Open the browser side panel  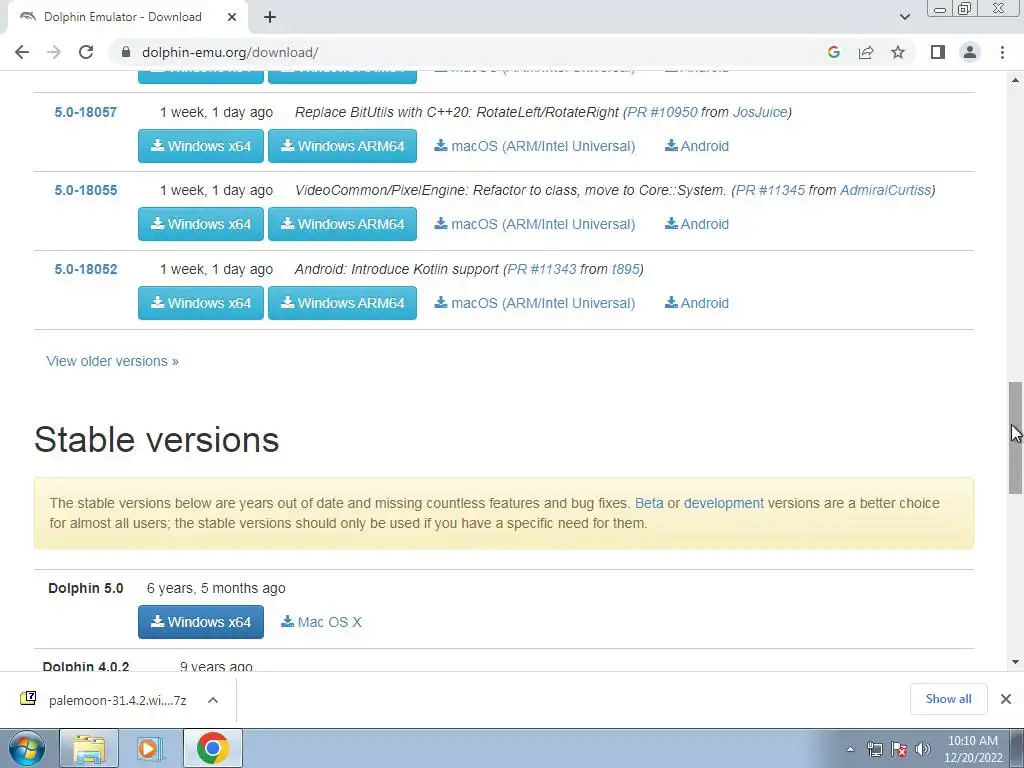(938, 52)
